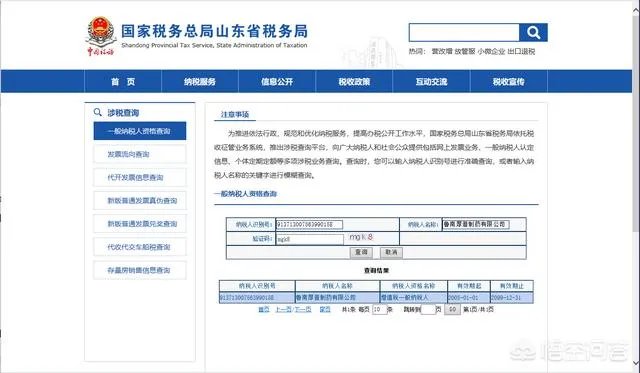The width and height of the screenshot is (640, 373).
Task: Click the 注意事项 tab heading
Action: point(235,115)
